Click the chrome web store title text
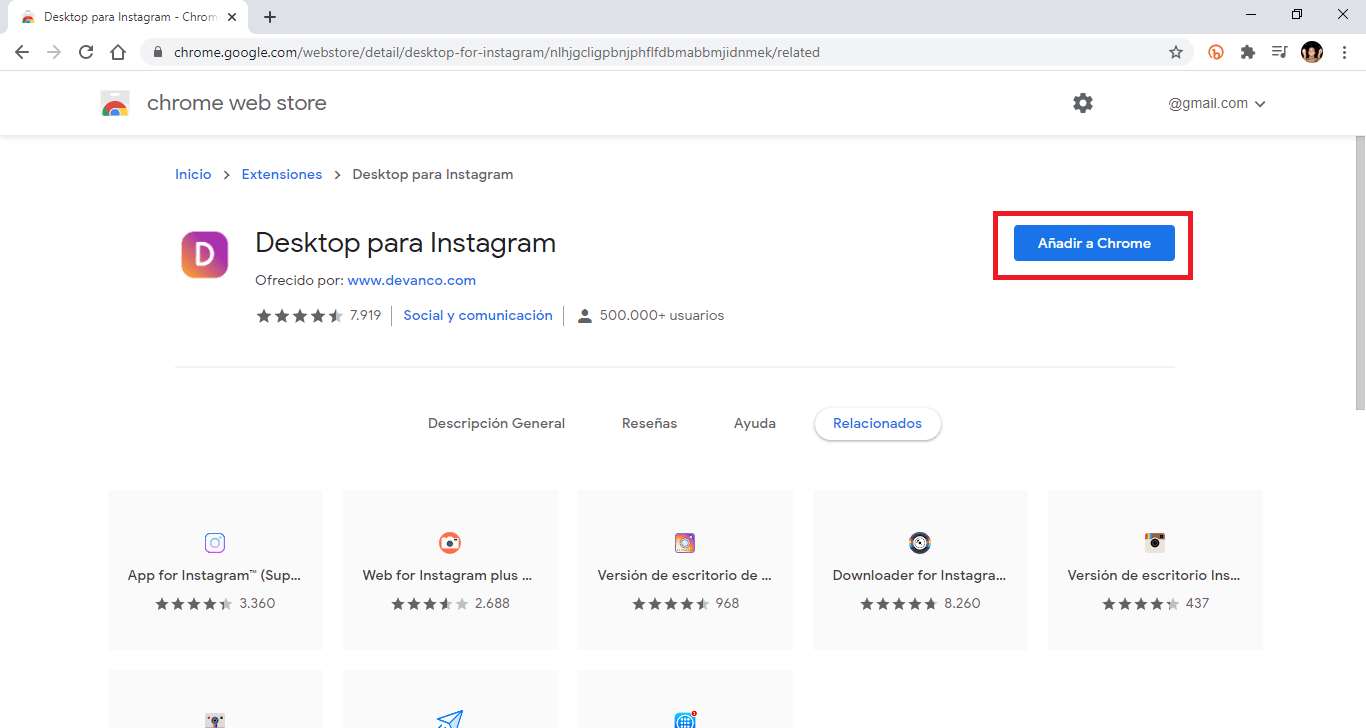 [236, 103]
